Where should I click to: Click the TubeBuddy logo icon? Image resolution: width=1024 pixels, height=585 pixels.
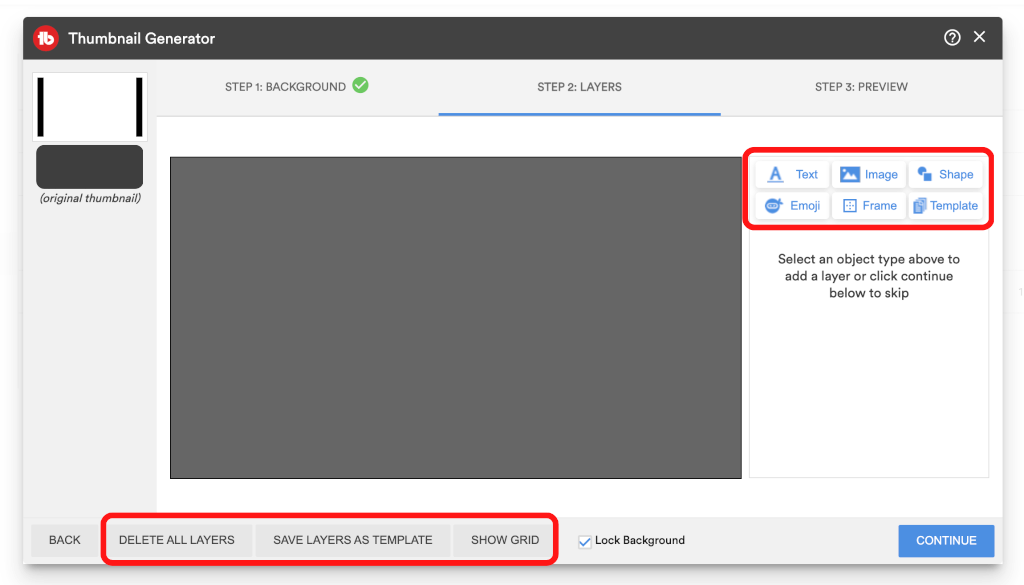[x=46, y=39]
